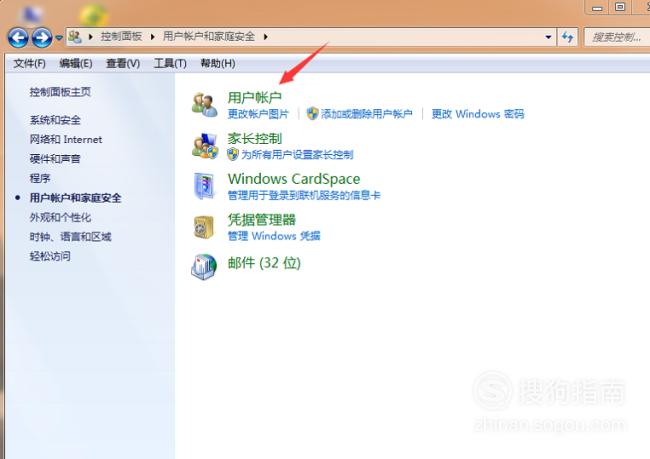Click the 邮件 (32 位) icon
This screenshot has height=459, width=650.
204,267
